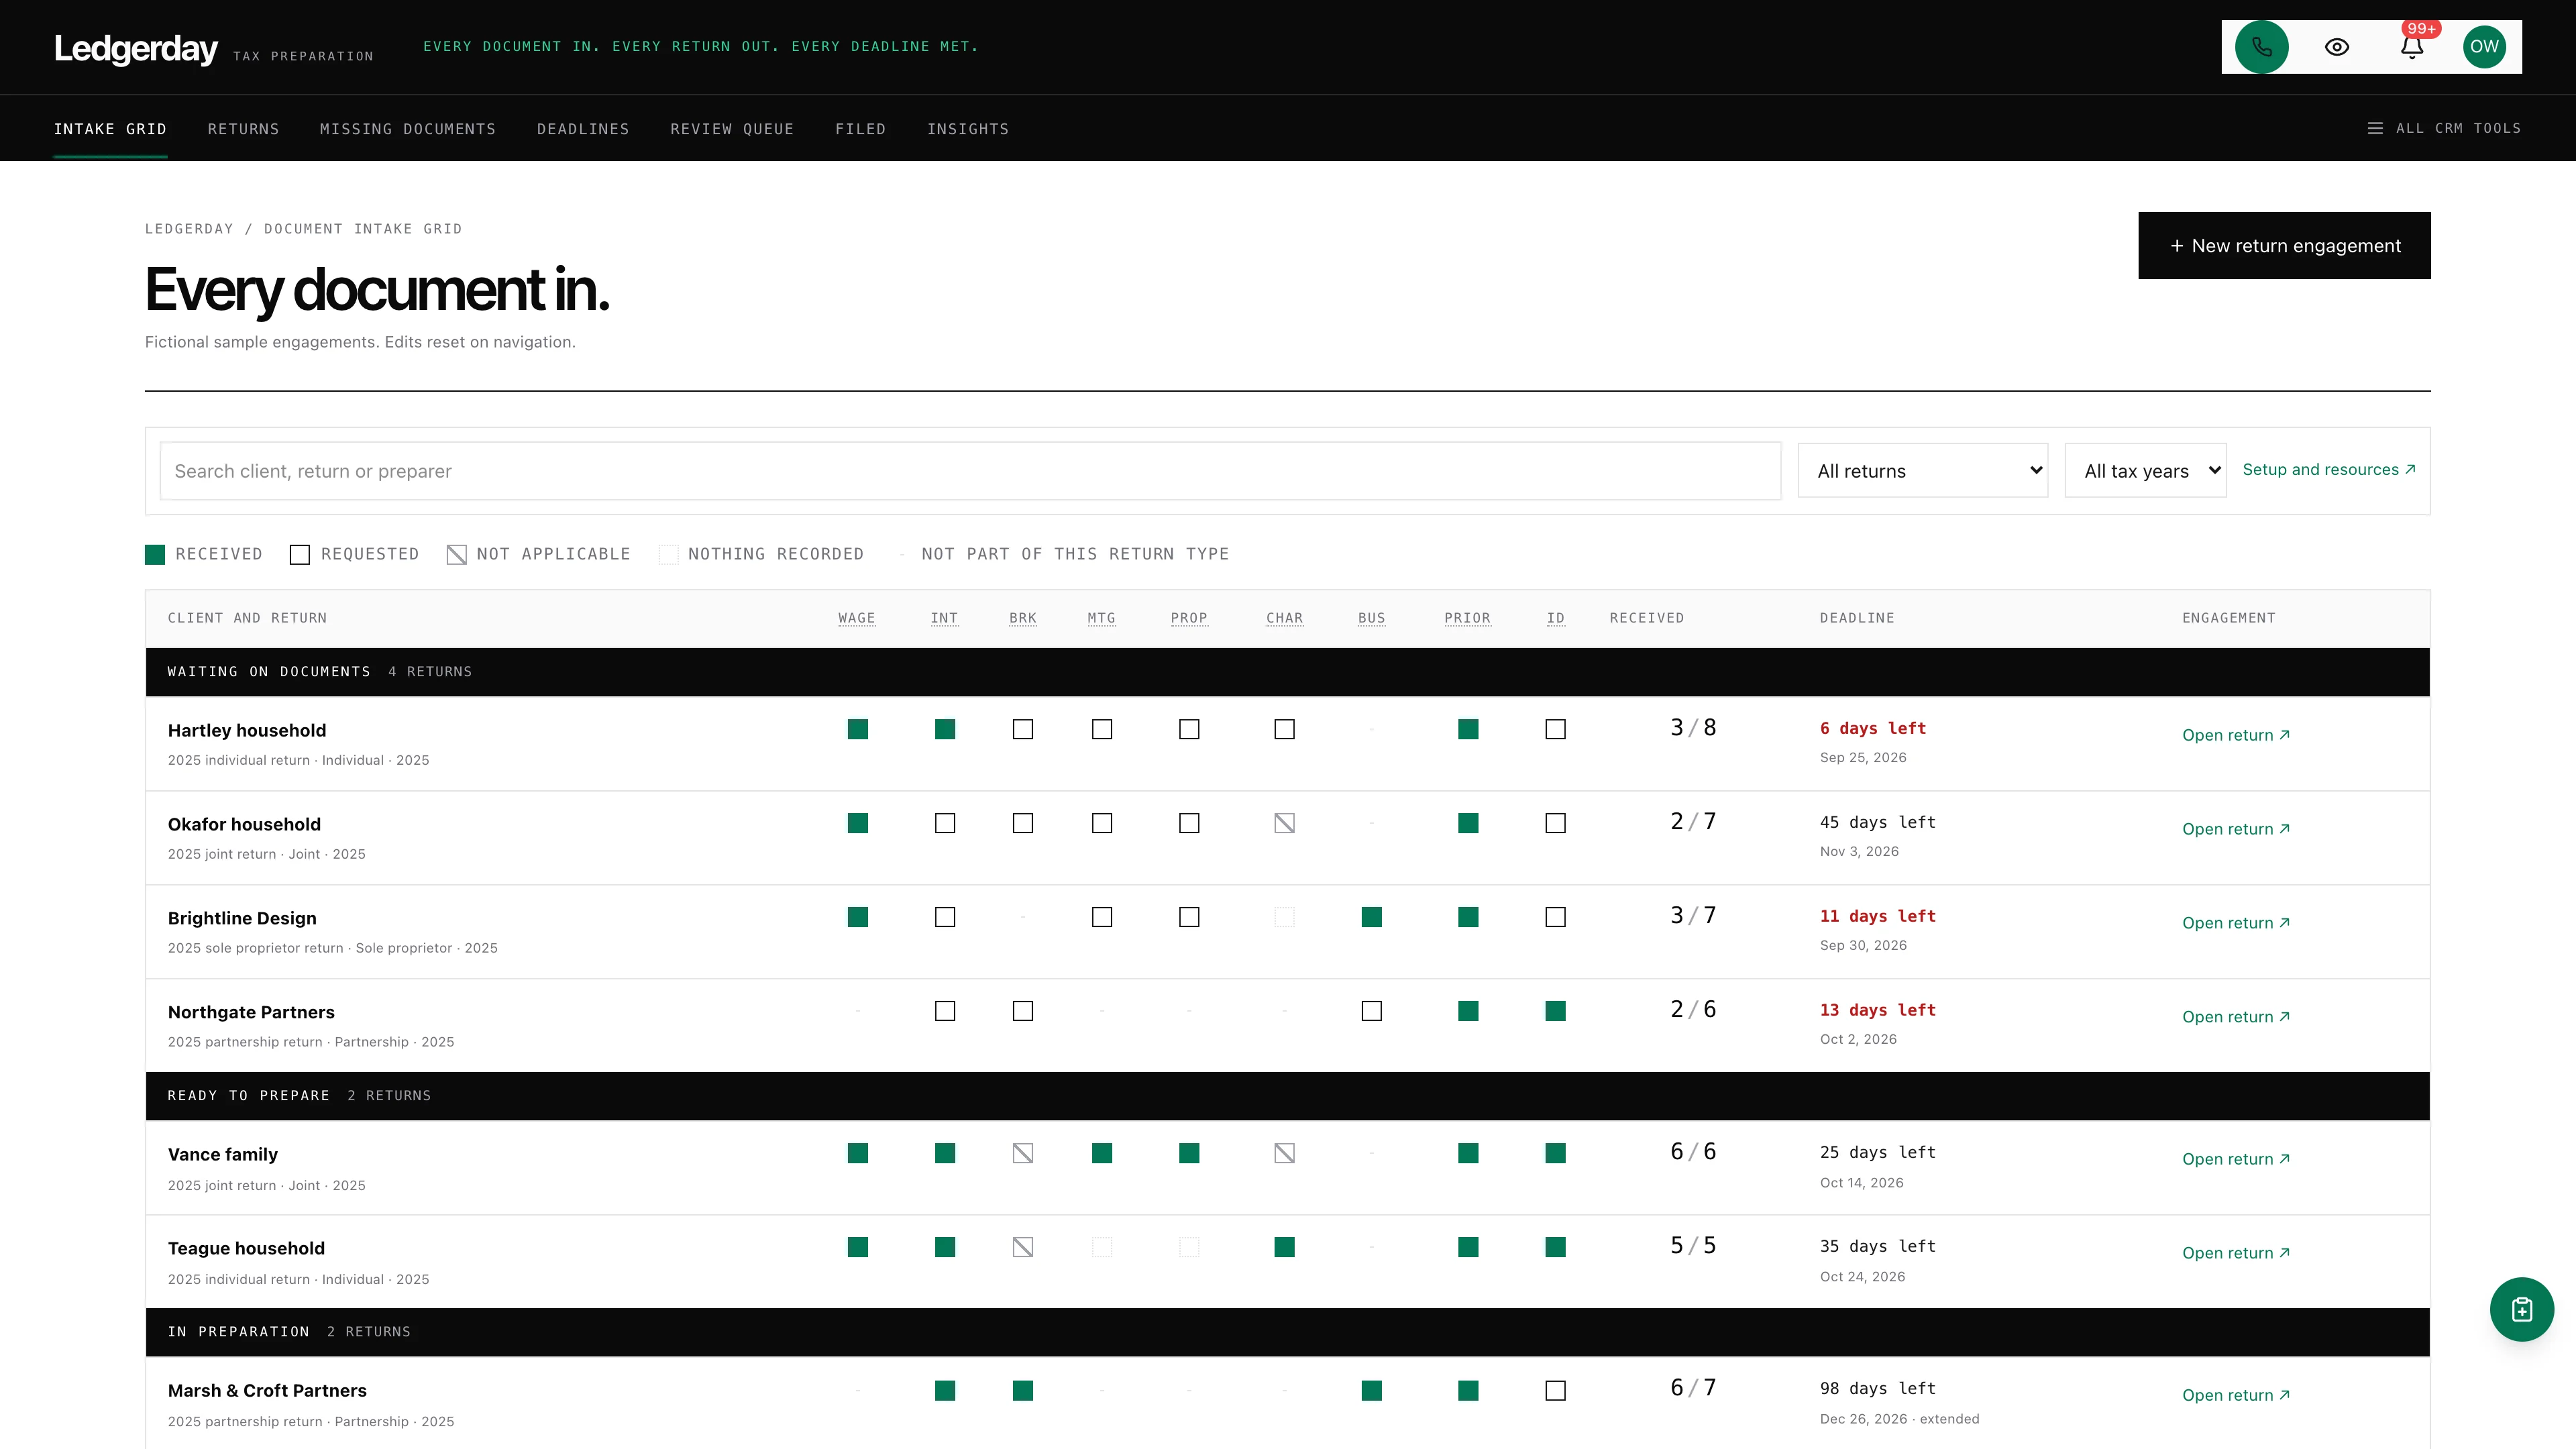Collapse the Waiting on Documents group header
This screenshot has height=1449, width=2576.
1287,672
